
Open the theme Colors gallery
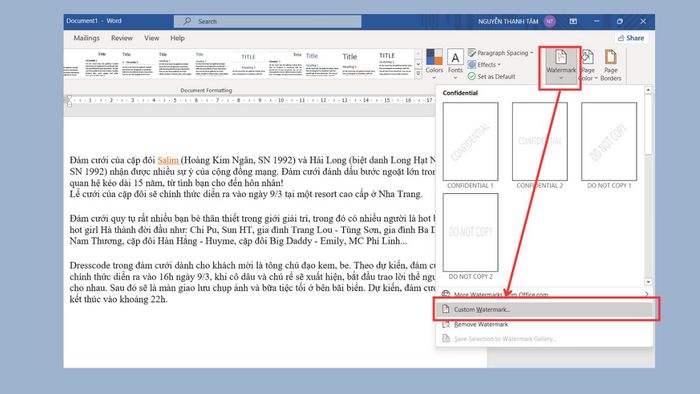pyautogui.click(x=434, y=65)
